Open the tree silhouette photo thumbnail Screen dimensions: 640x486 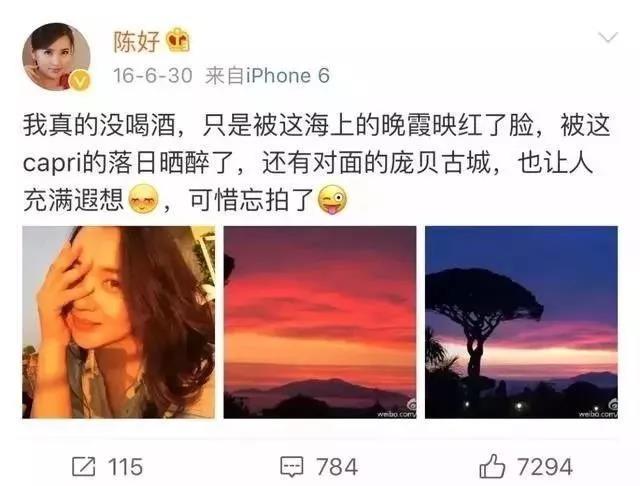[521, 322]
